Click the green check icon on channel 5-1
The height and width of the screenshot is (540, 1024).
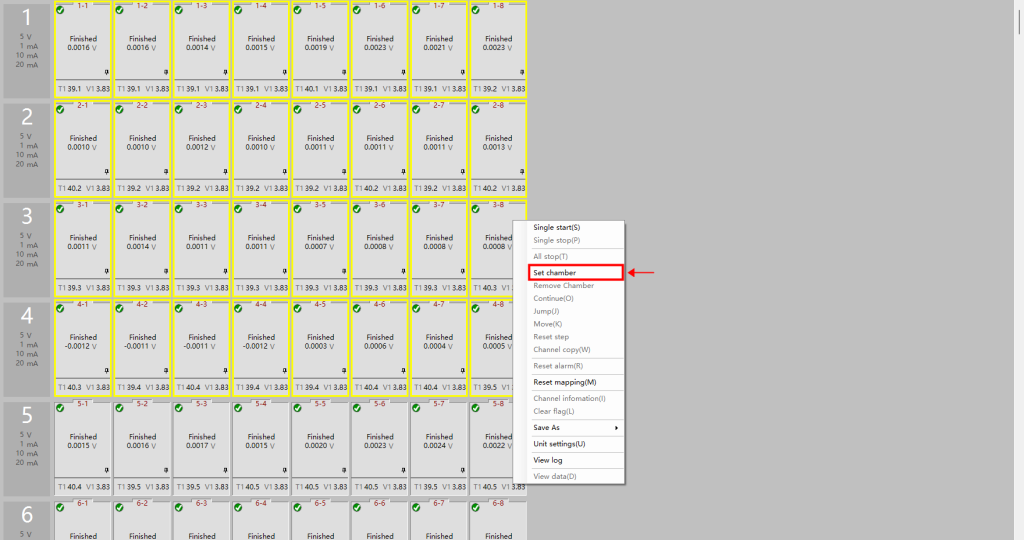61,407
